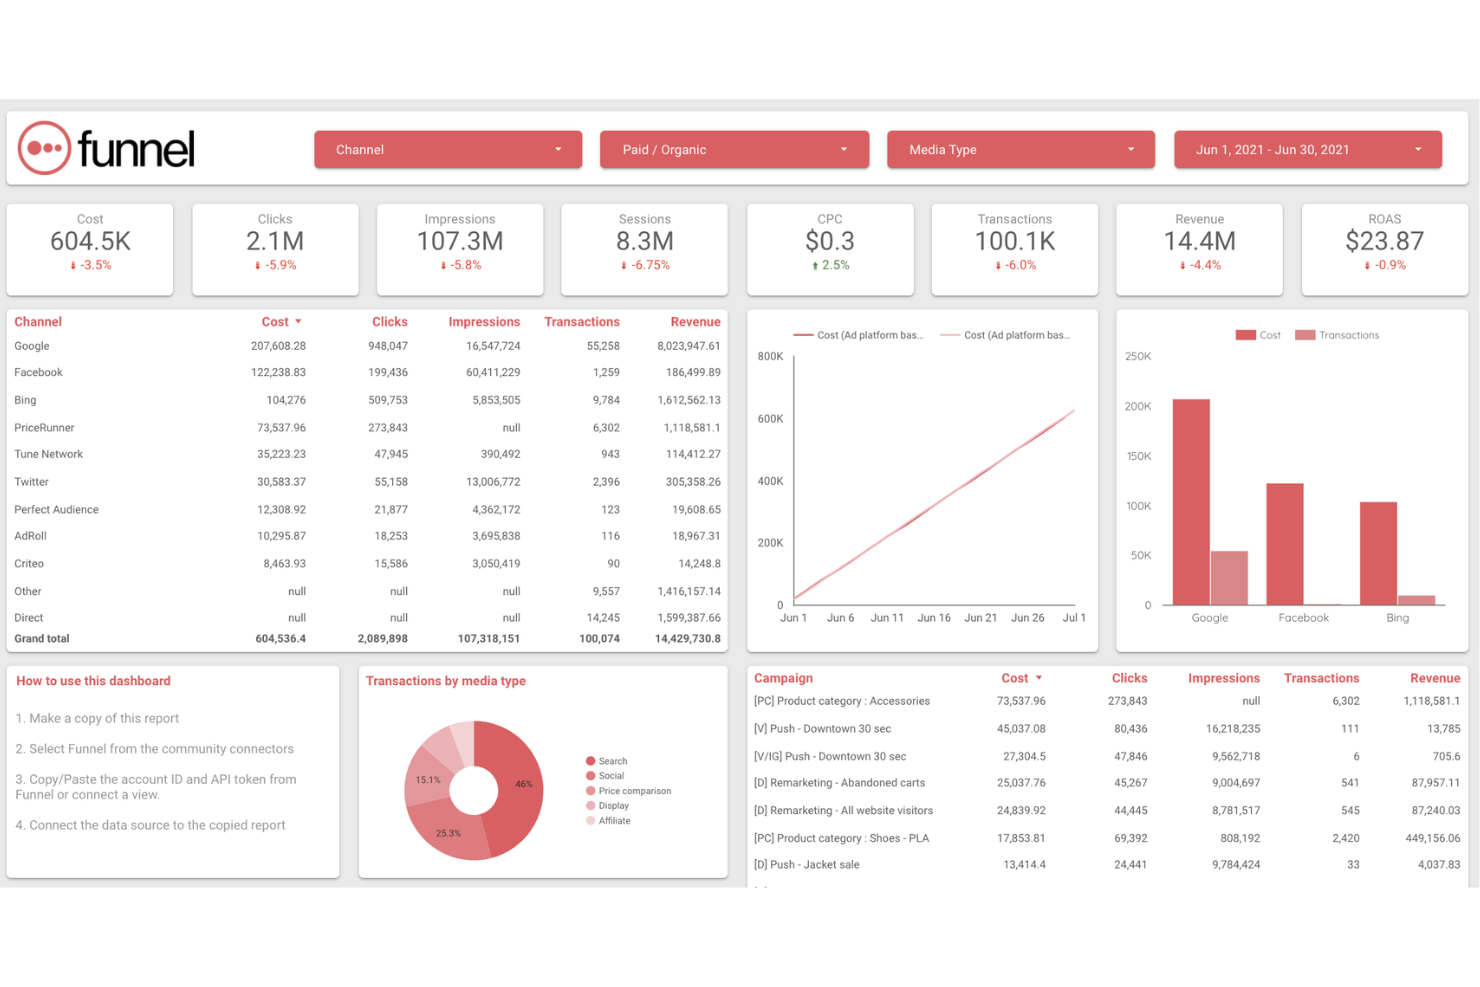Select the ROAS $23.87 value

[1385, 241]
